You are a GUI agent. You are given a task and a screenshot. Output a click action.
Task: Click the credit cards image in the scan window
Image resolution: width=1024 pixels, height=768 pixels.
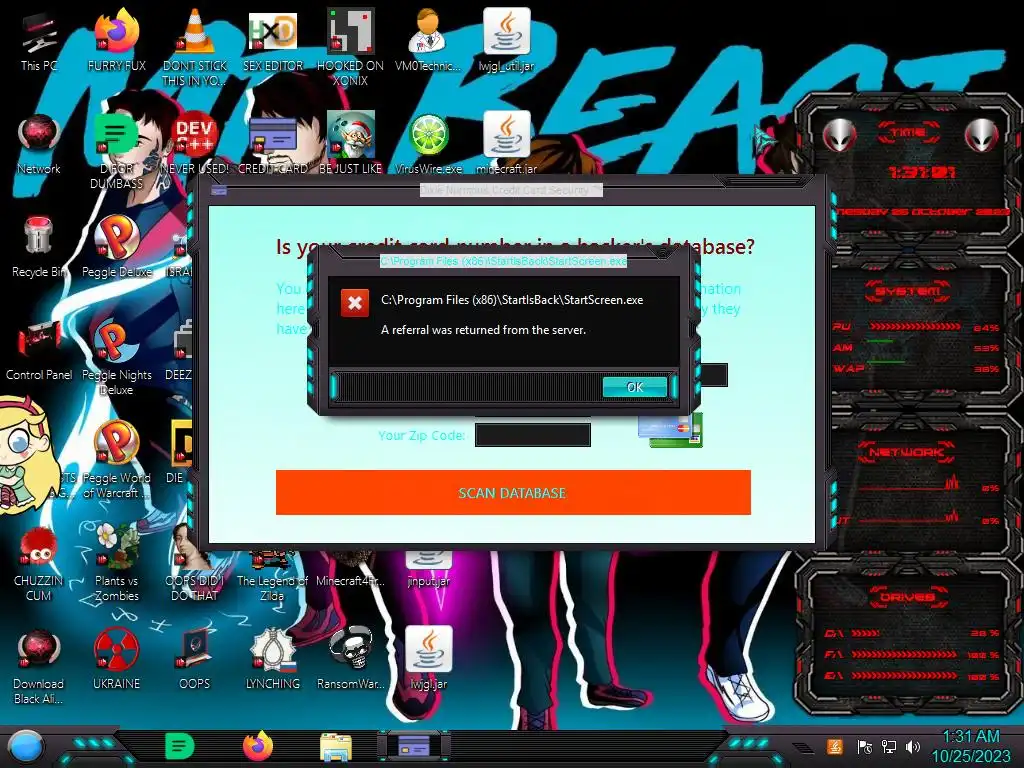point(671,430)
